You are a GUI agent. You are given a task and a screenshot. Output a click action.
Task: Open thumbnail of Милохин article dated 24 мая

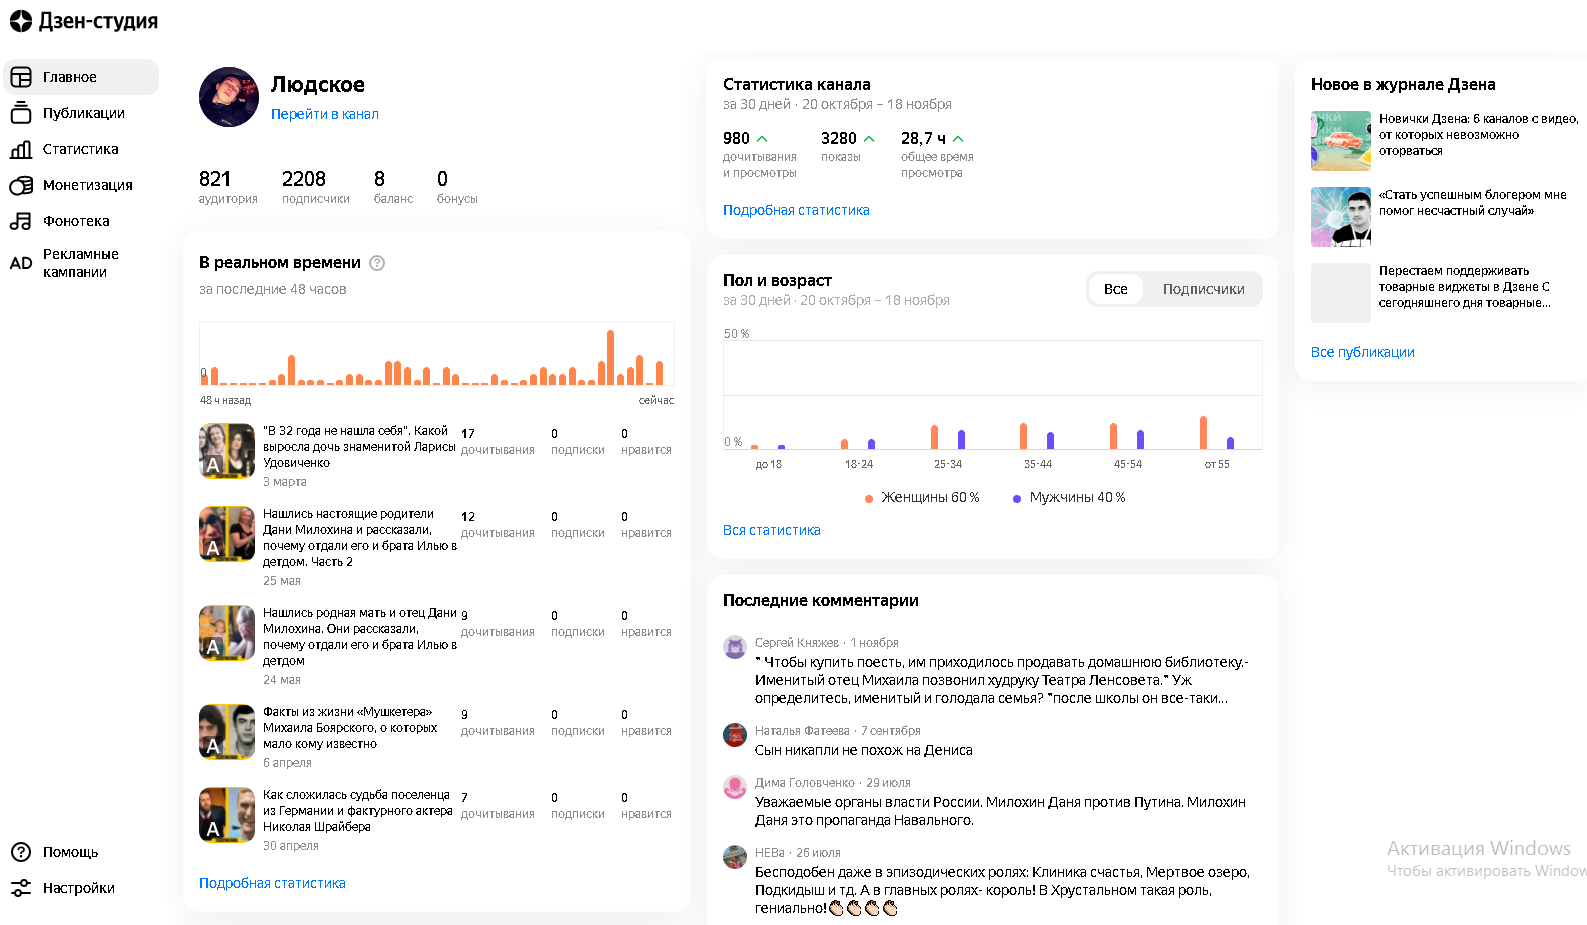[x=227, y=633]
